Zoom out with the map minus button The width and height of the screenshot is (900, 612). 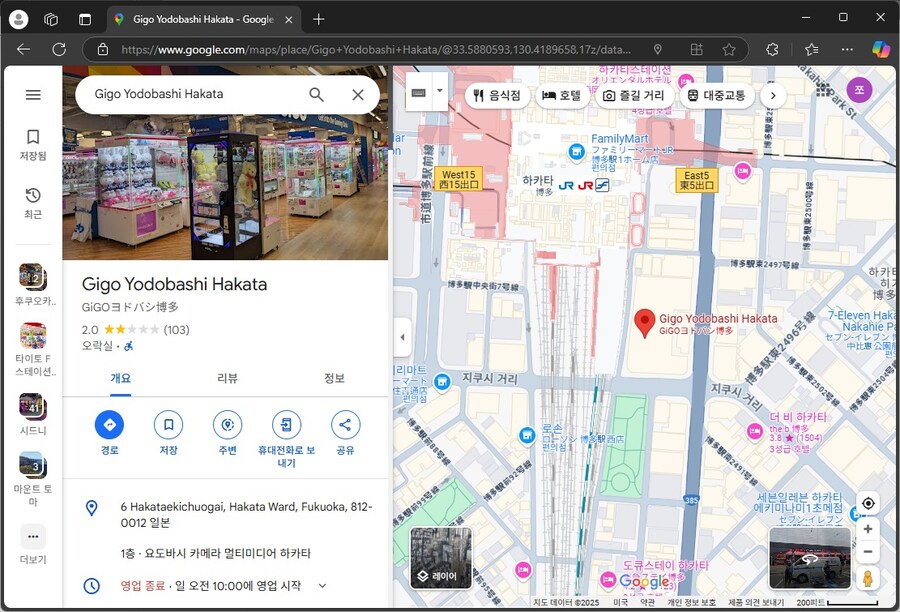click(x=868, y=552)
